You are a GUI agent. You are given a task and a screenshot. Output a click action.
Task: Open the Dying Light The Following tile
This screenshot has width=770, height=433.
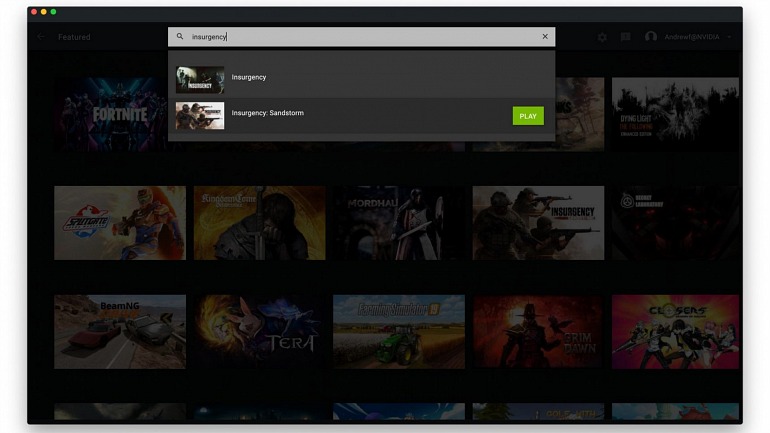(x=675, y=114)
